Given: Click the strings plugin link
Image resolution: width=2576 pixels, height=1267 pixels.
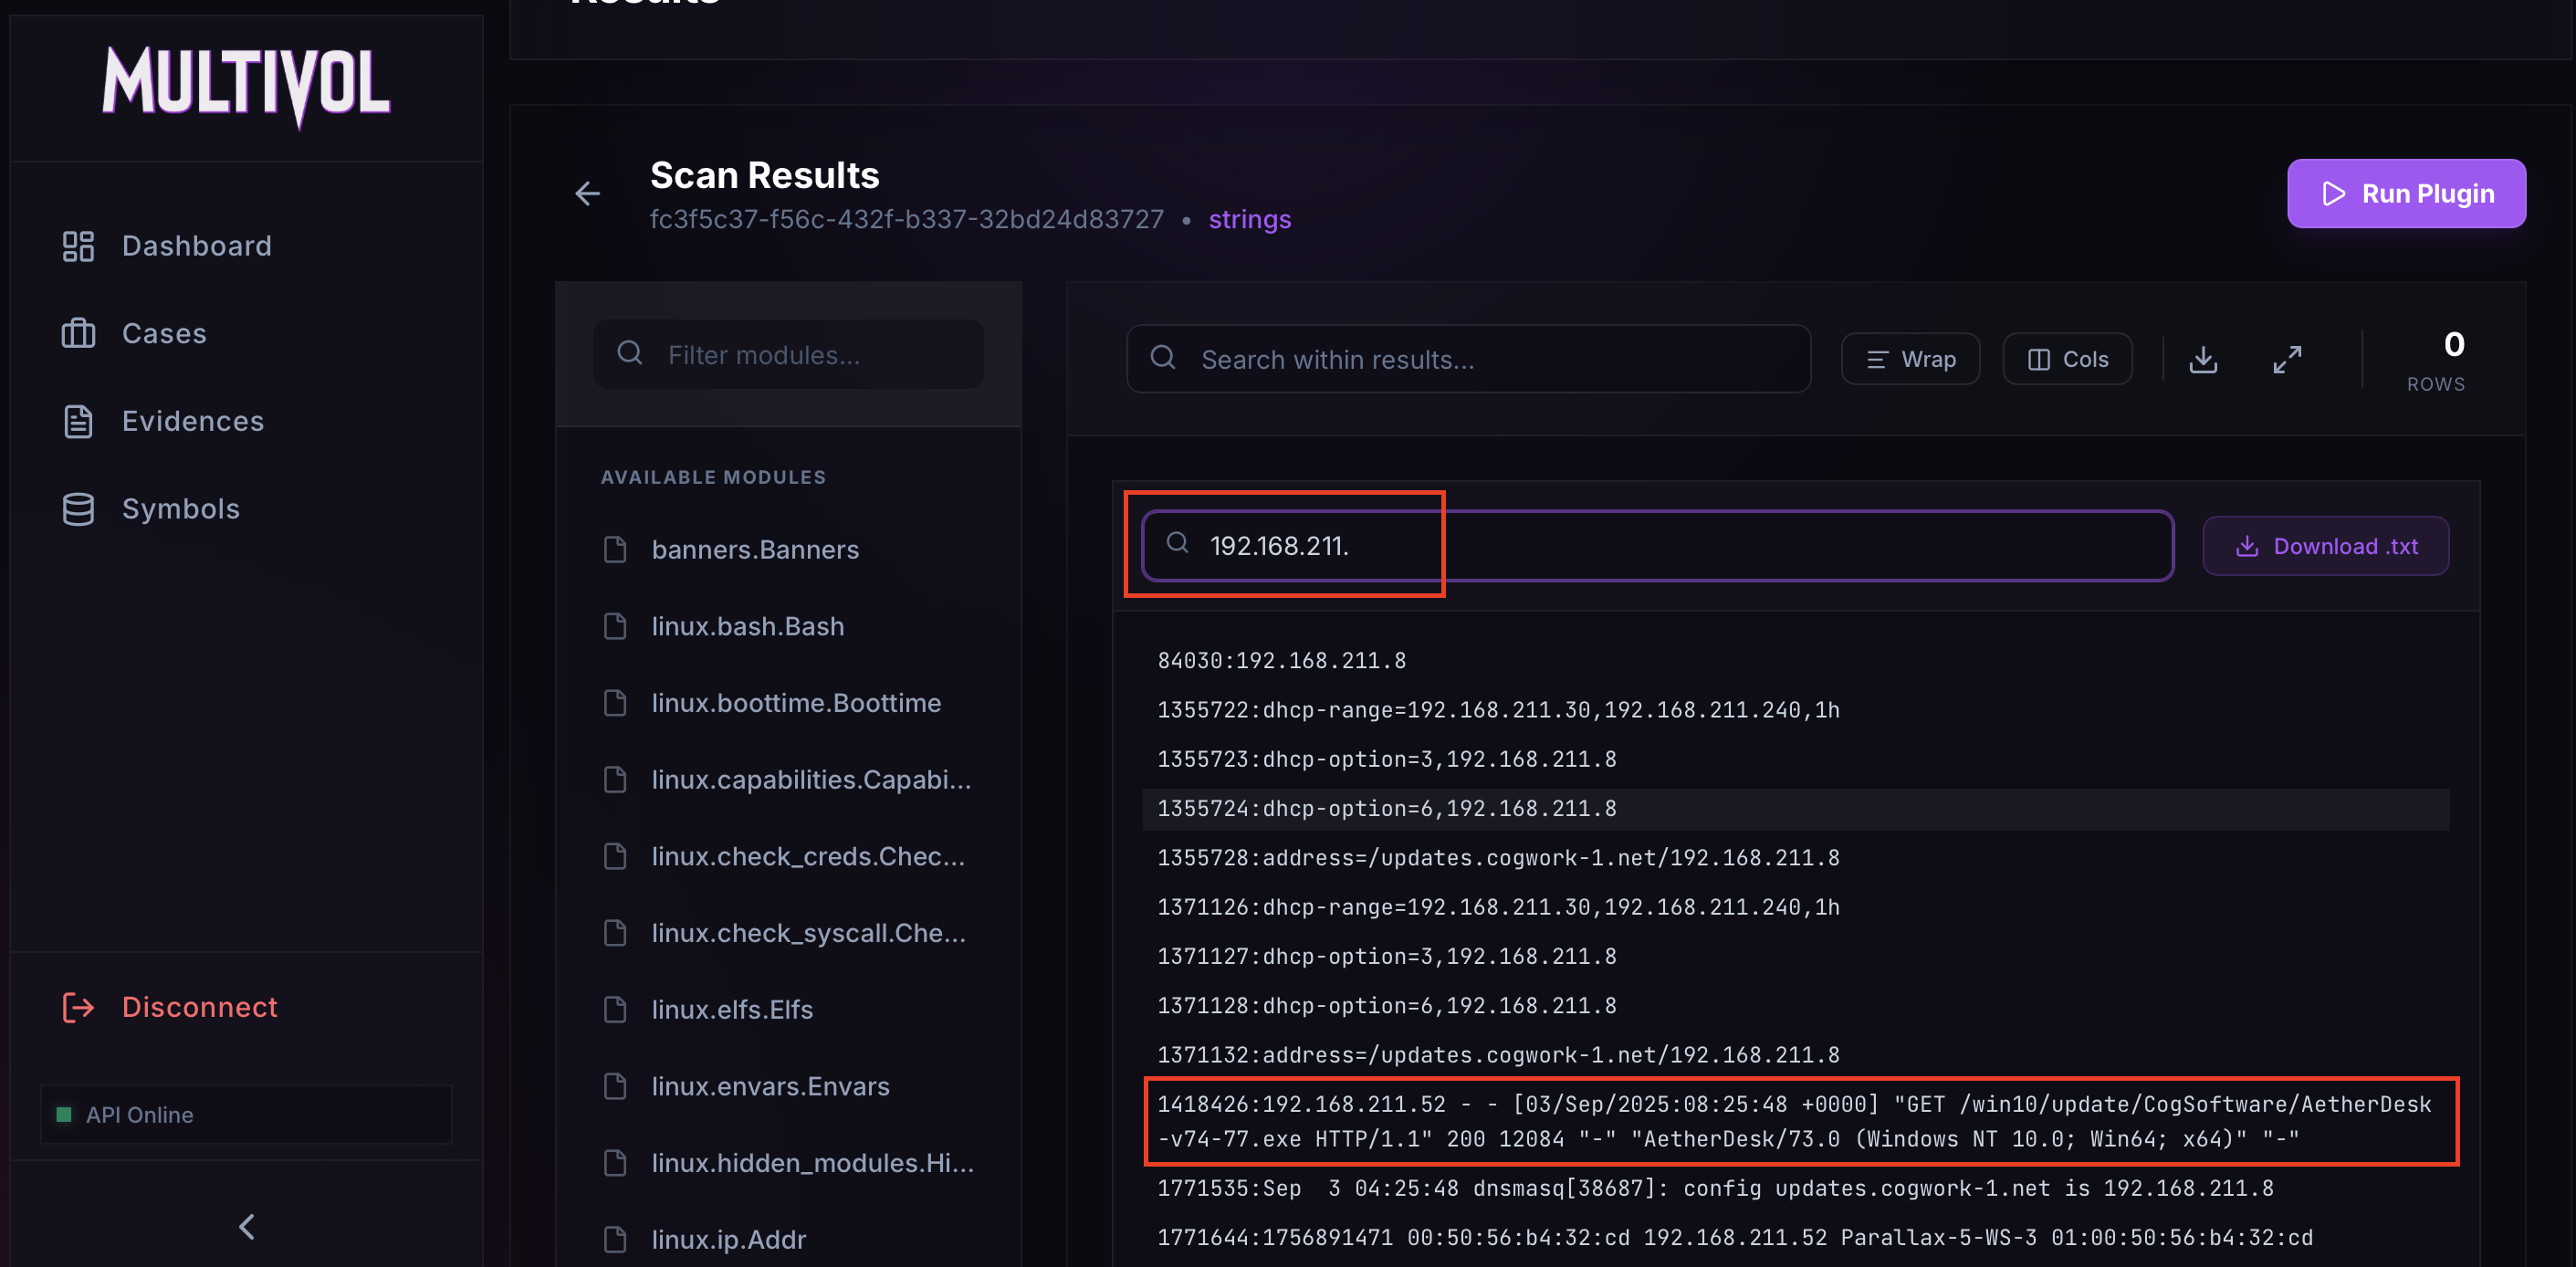Looking at the screenshot, I should [1249, 219].
